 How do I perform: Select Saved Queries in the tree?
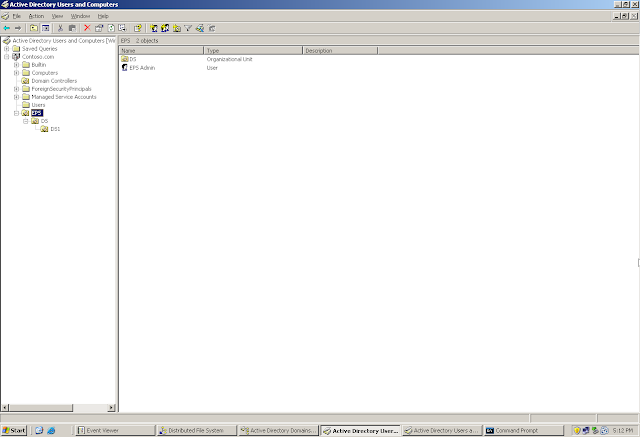click(x=40, y=49)
